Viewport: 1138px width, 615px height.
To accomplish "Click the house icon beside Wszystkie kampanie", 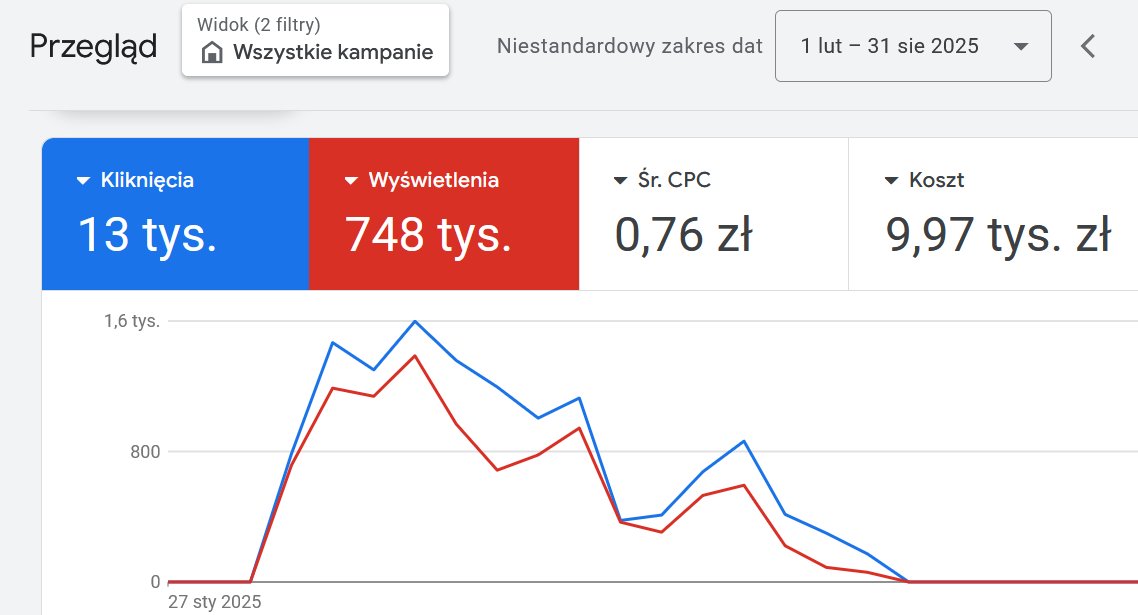I will 212,52.
